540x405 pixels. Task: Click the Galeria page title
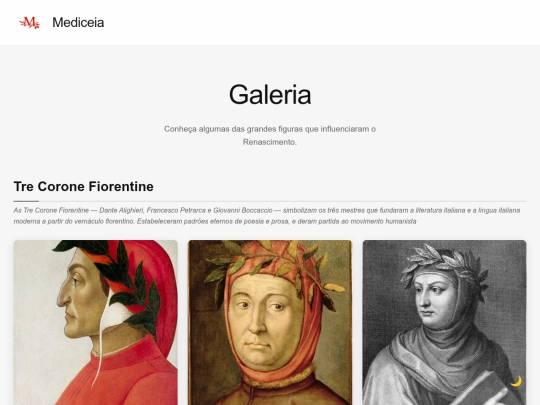tap(270, 95)
